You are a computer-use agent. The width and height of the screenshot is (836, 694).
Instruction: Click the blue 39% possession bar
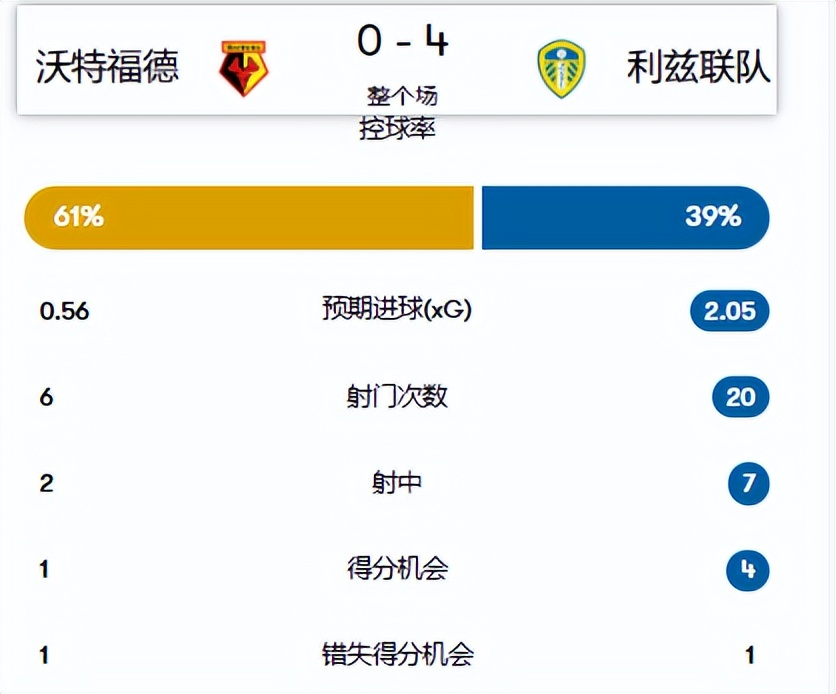(x=626, y=217)
